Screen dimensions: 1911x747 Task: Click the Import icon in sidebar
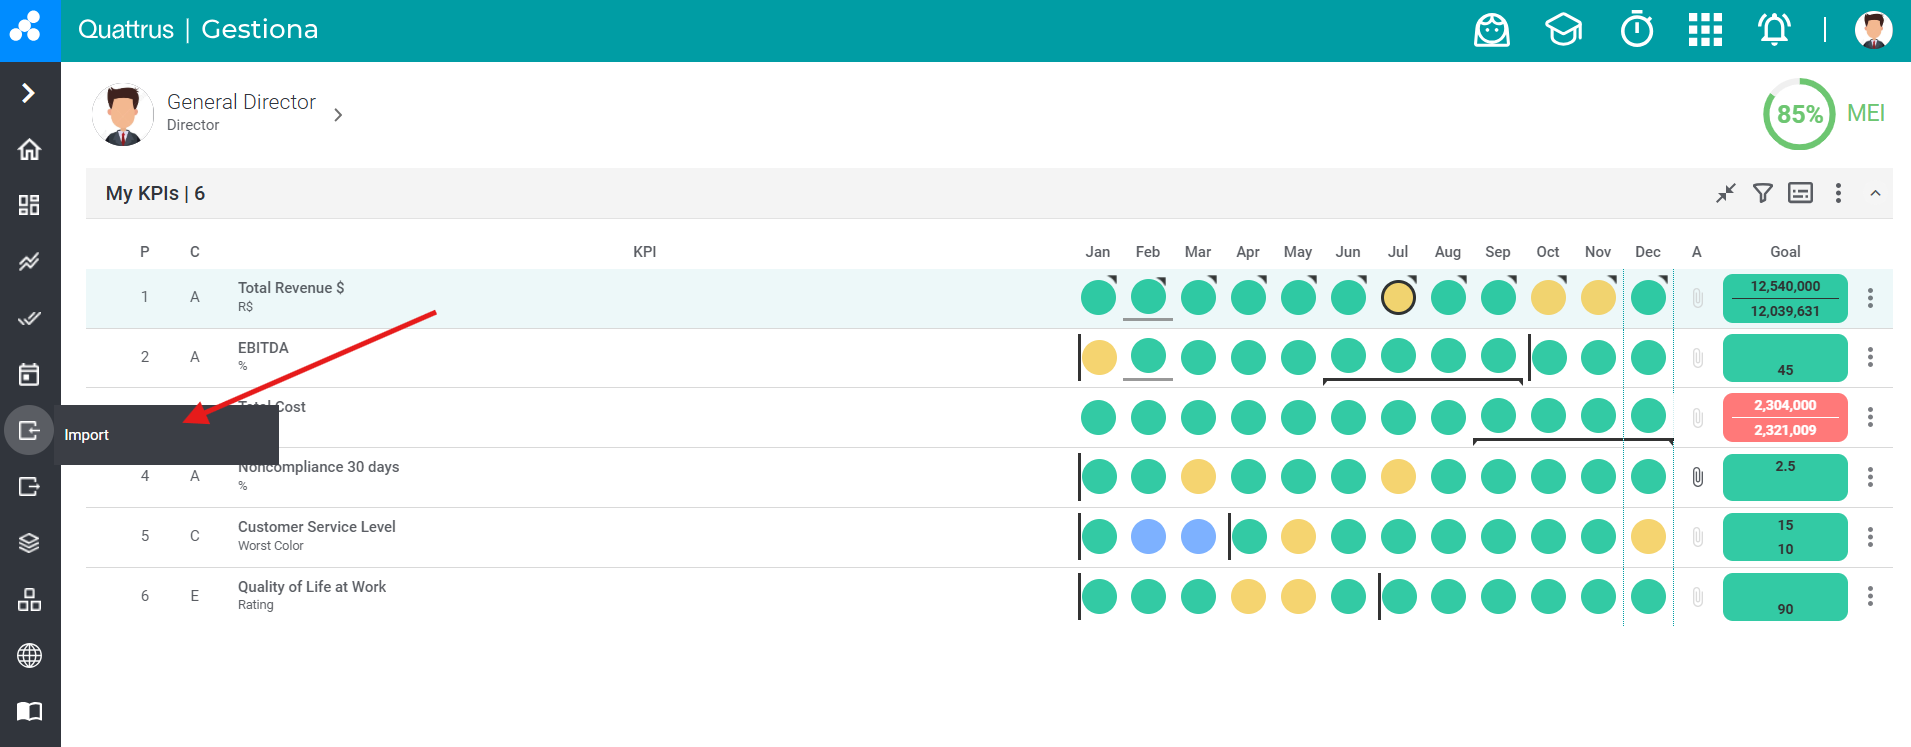click(x=29, y=431)
